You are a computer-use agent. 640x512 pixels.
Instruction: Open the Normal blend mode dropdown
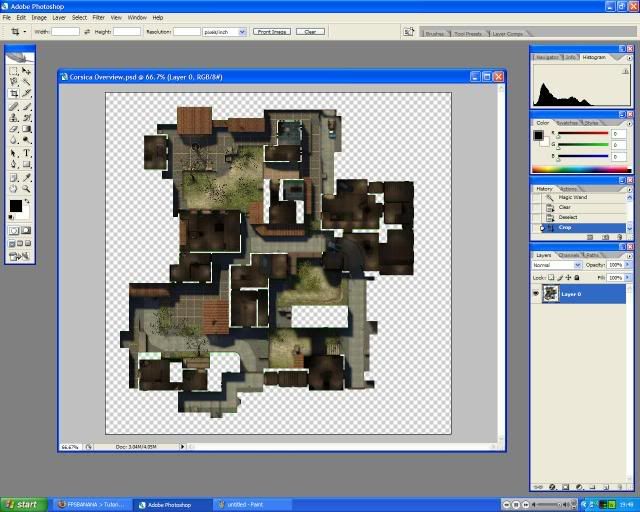pyautogui.click(x=577, y=265)
